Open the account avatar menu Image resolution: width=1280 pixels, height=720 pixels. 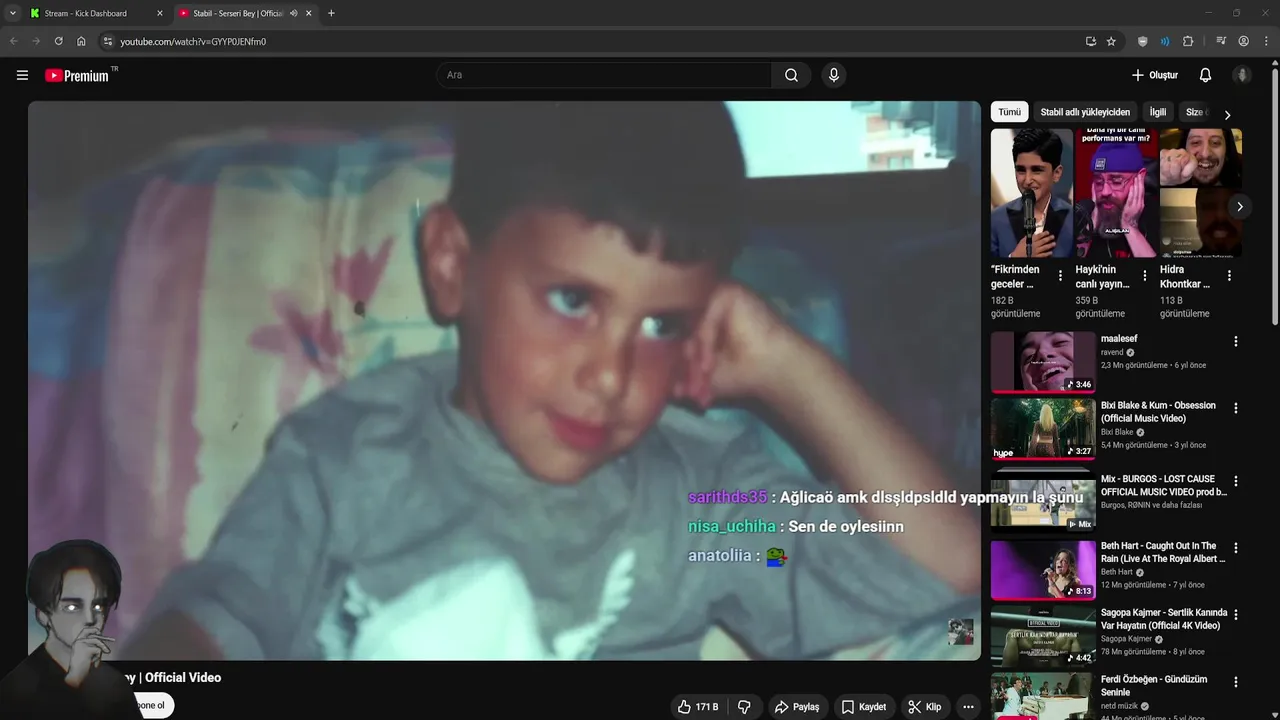(1242, 75)
